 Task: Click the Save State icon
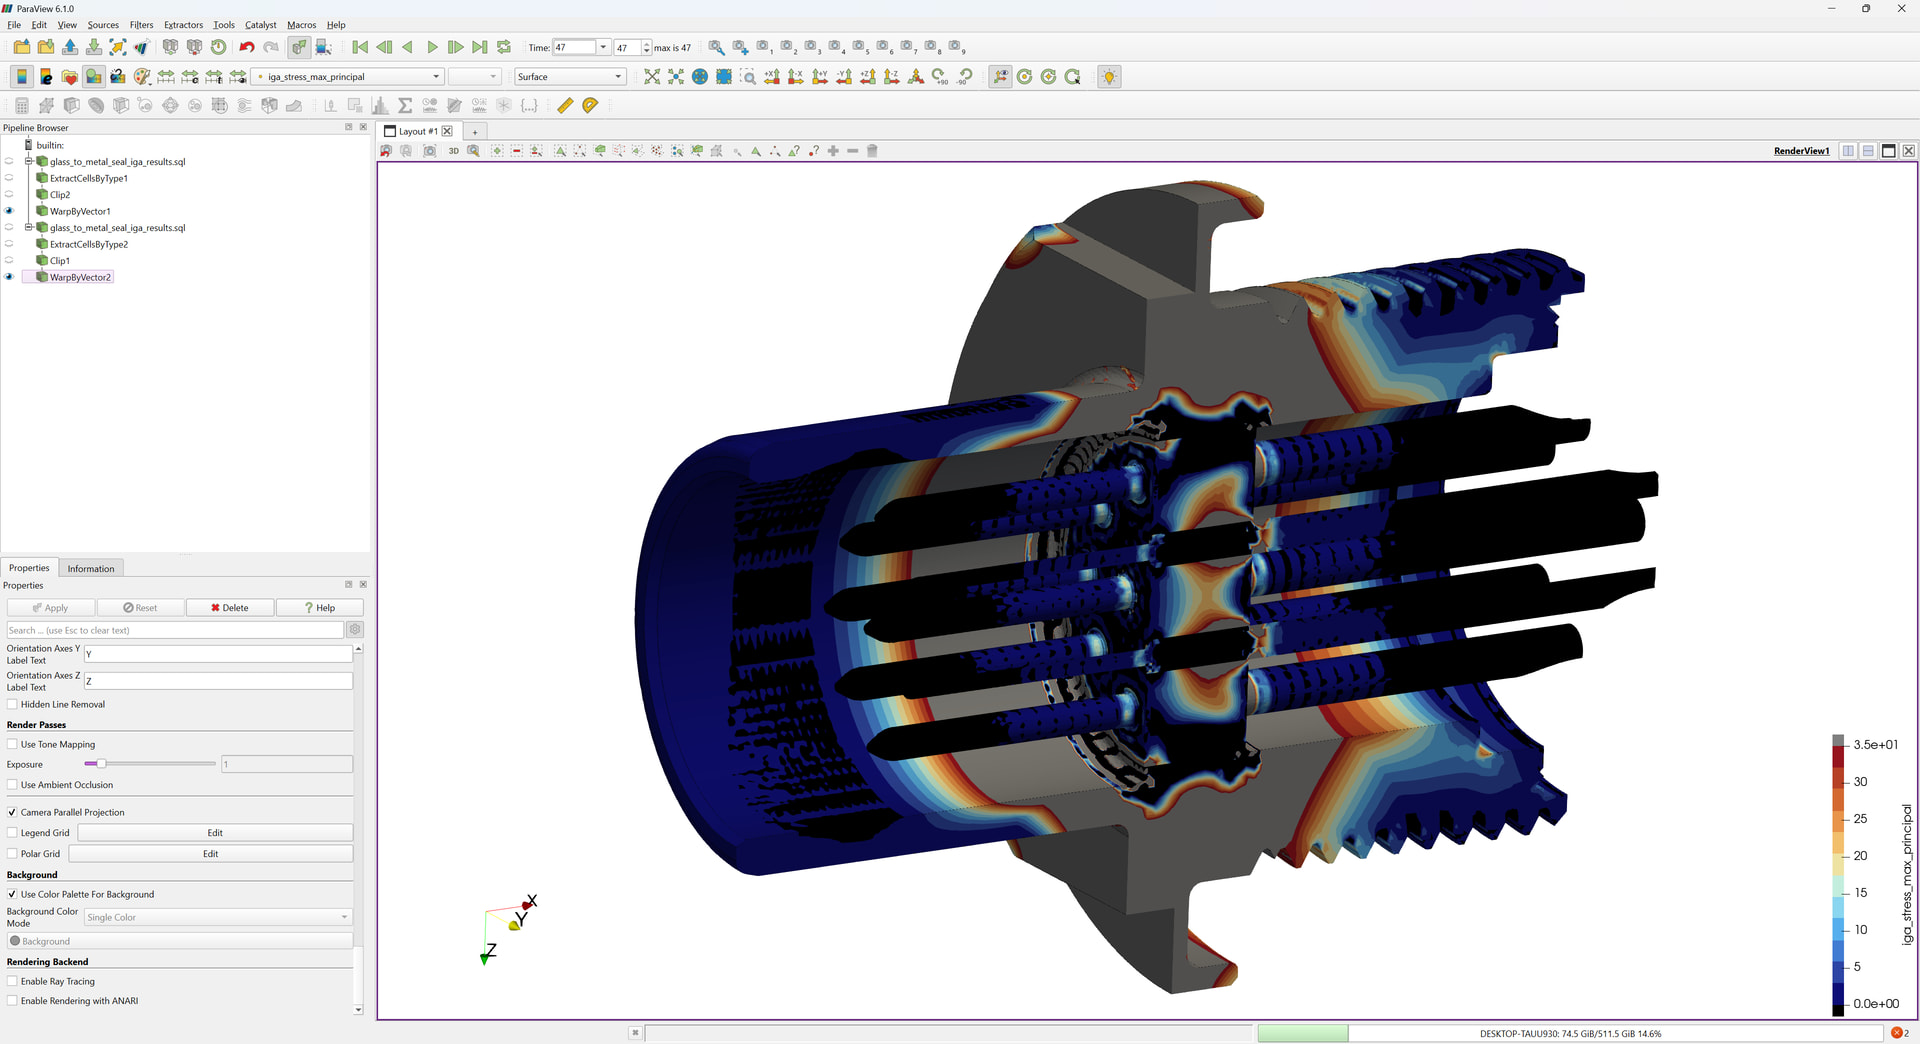tap(94, 47)
